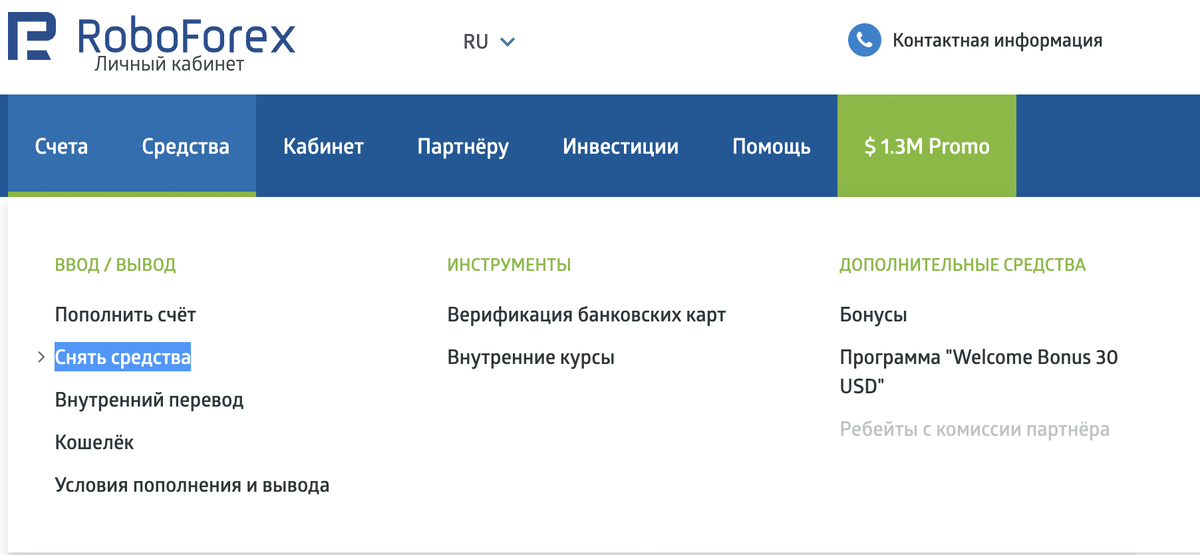1200x555 pixels.
Task: Open Контактная информация link
Action: pos(997,41)
